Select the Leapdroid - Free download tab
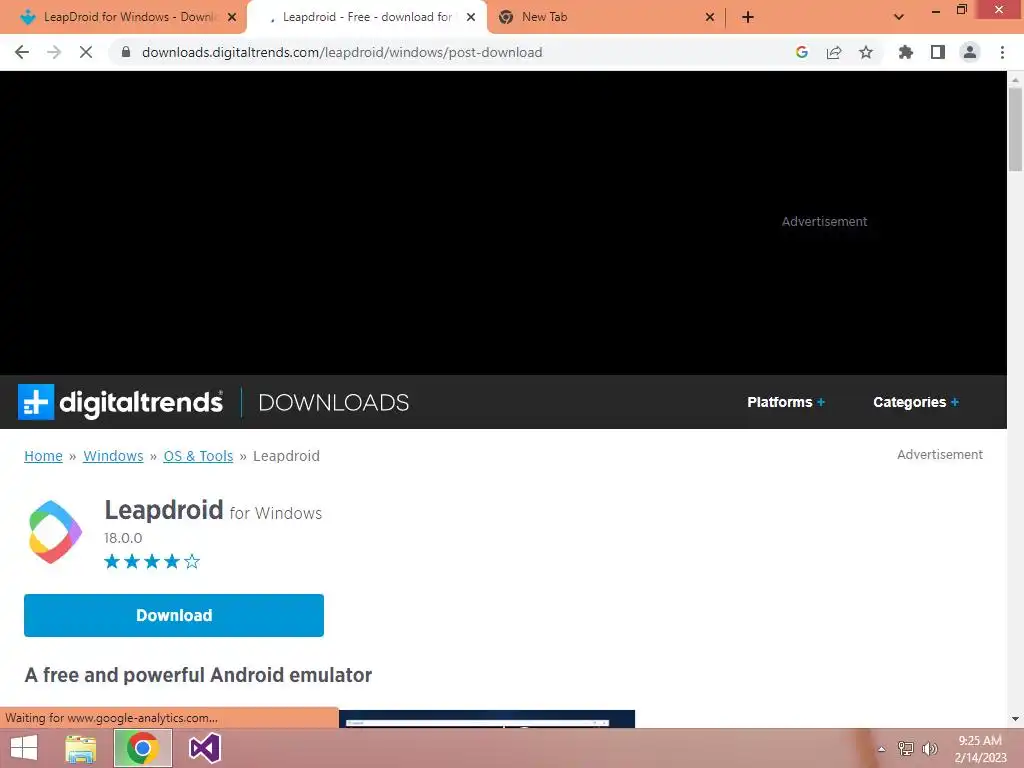1024x768 pixels. tap(366, 17)
